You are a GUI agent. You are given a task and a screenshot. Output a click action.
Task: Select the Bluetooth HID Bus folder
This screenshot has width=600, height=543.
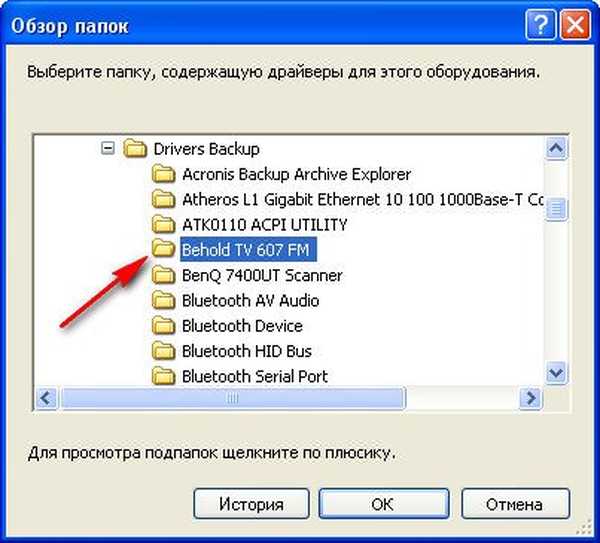pyautogui.click(x=246, y=351)
